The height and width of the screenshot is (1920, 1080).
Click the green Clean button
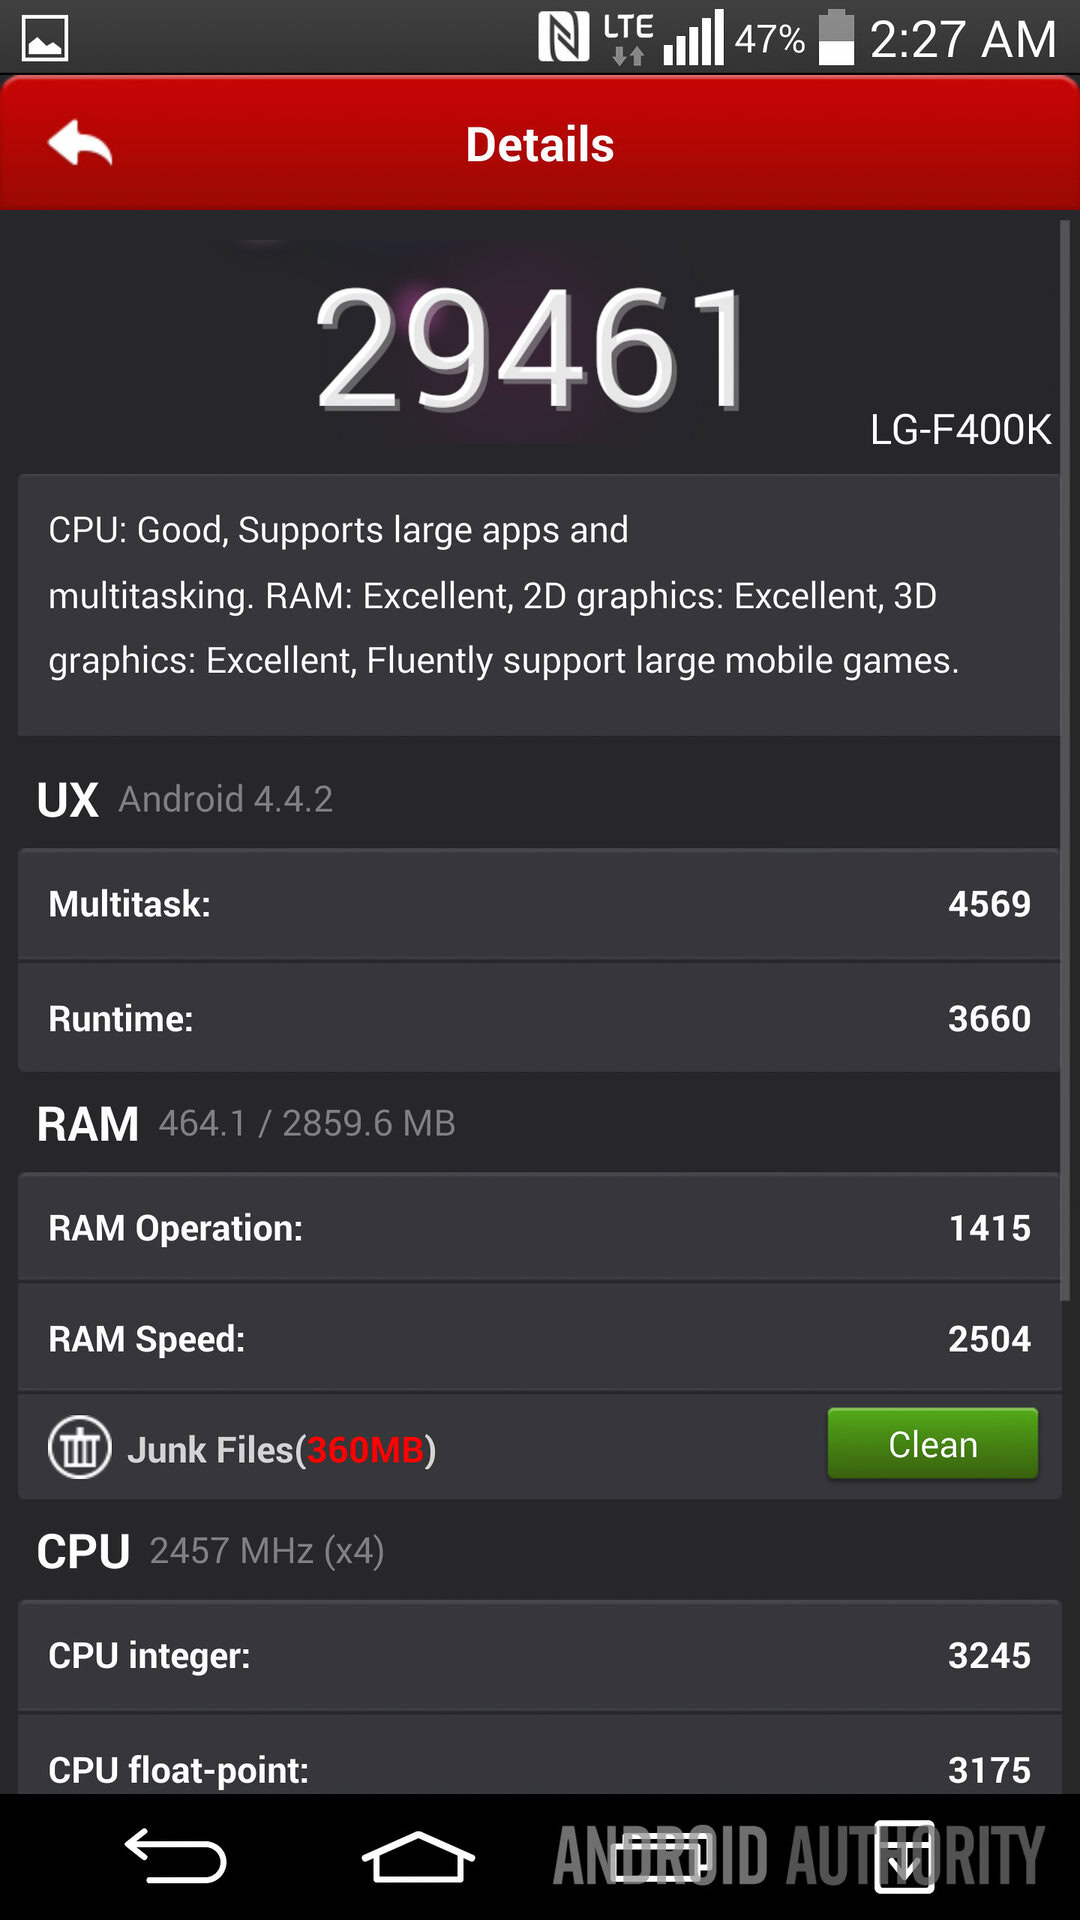(x=932, y=1444)
